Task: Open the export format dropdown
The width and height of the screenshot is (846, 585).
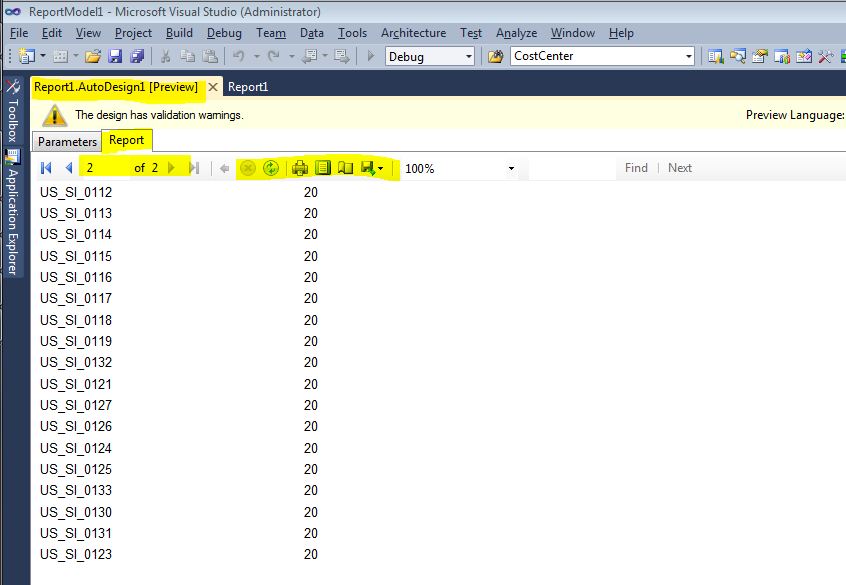Action: click(x=381, y=167)
